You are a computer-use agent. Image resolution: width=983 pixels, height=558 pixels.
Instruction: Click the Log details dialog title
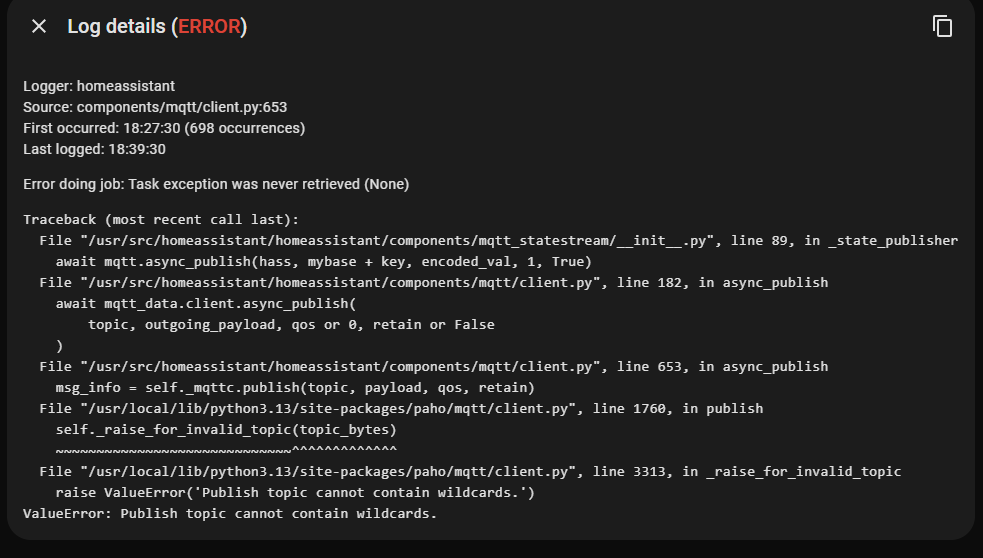115,27
